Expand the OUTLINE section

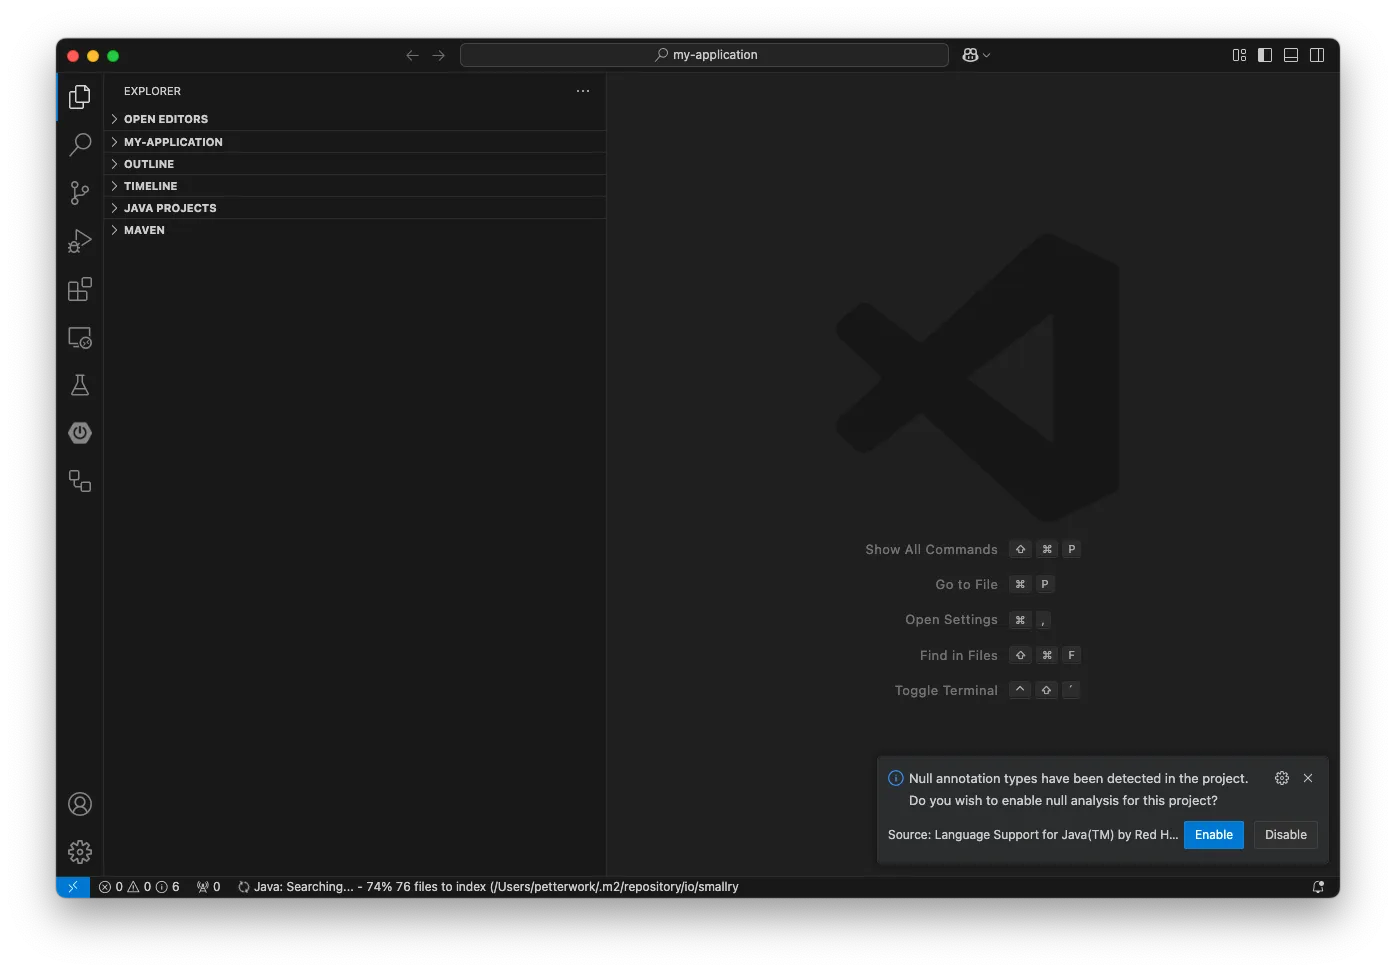(148, 164)
